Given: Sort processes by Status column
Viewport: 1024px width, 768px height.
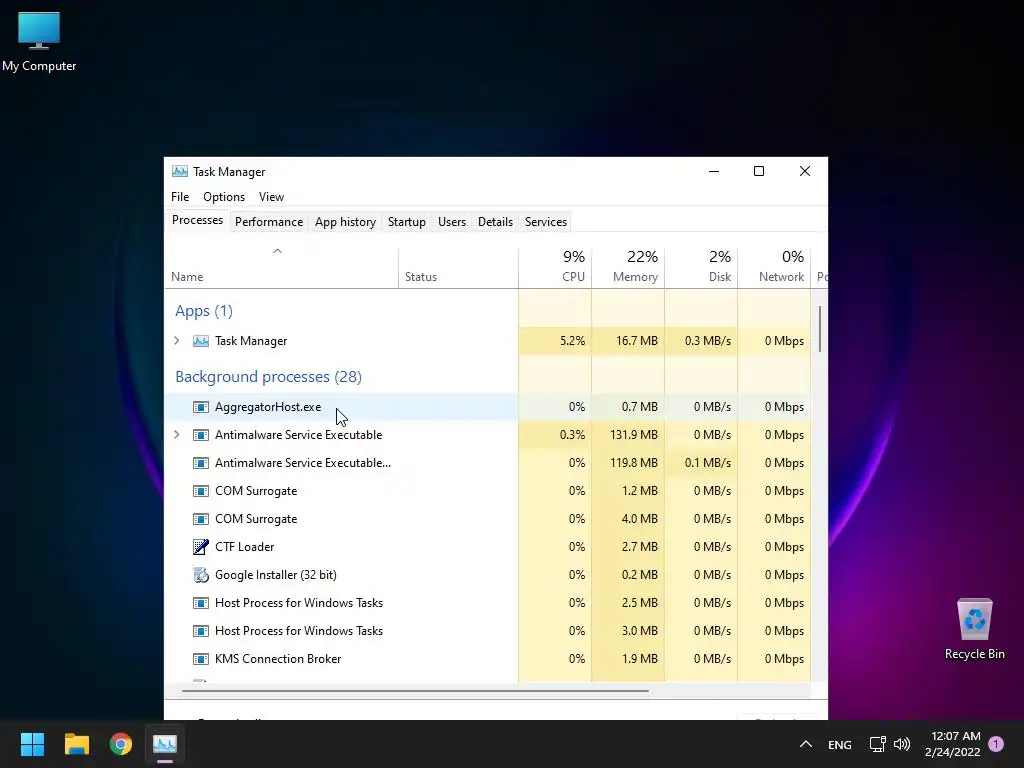Looking at the screenshot, I should tap(458, 268).
